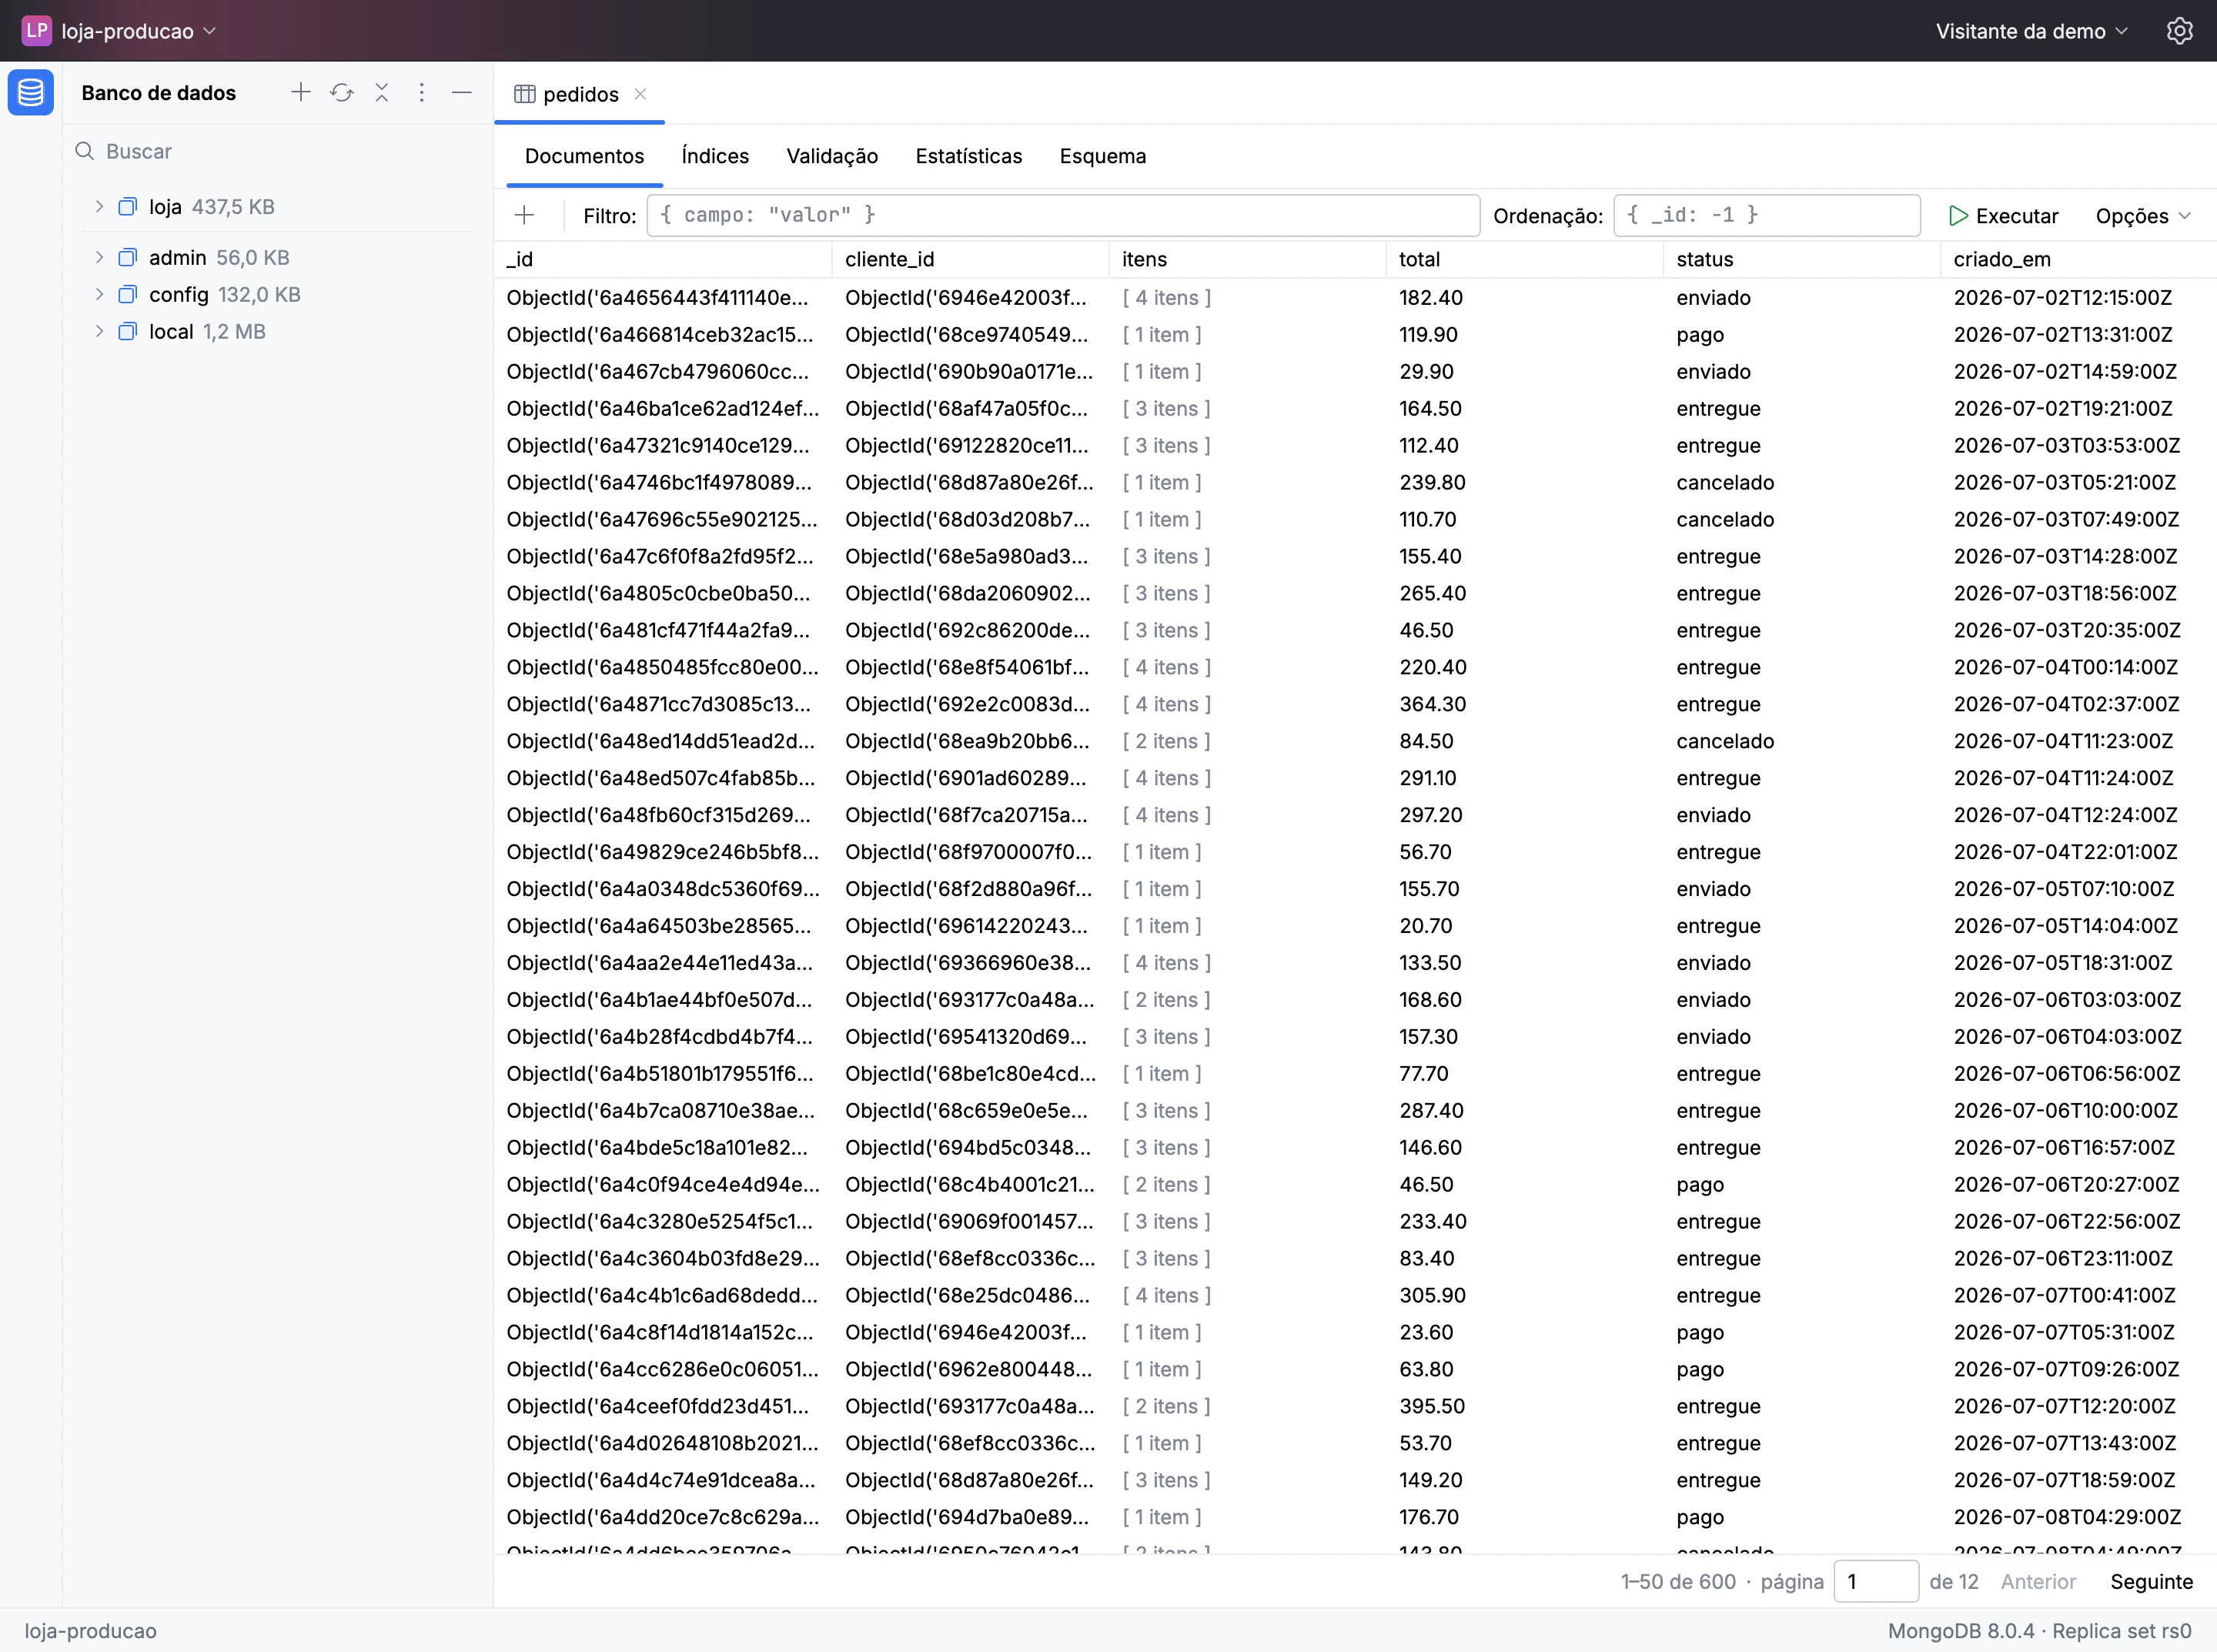
Task: Click the admin database icon
Action: [127, 258]
